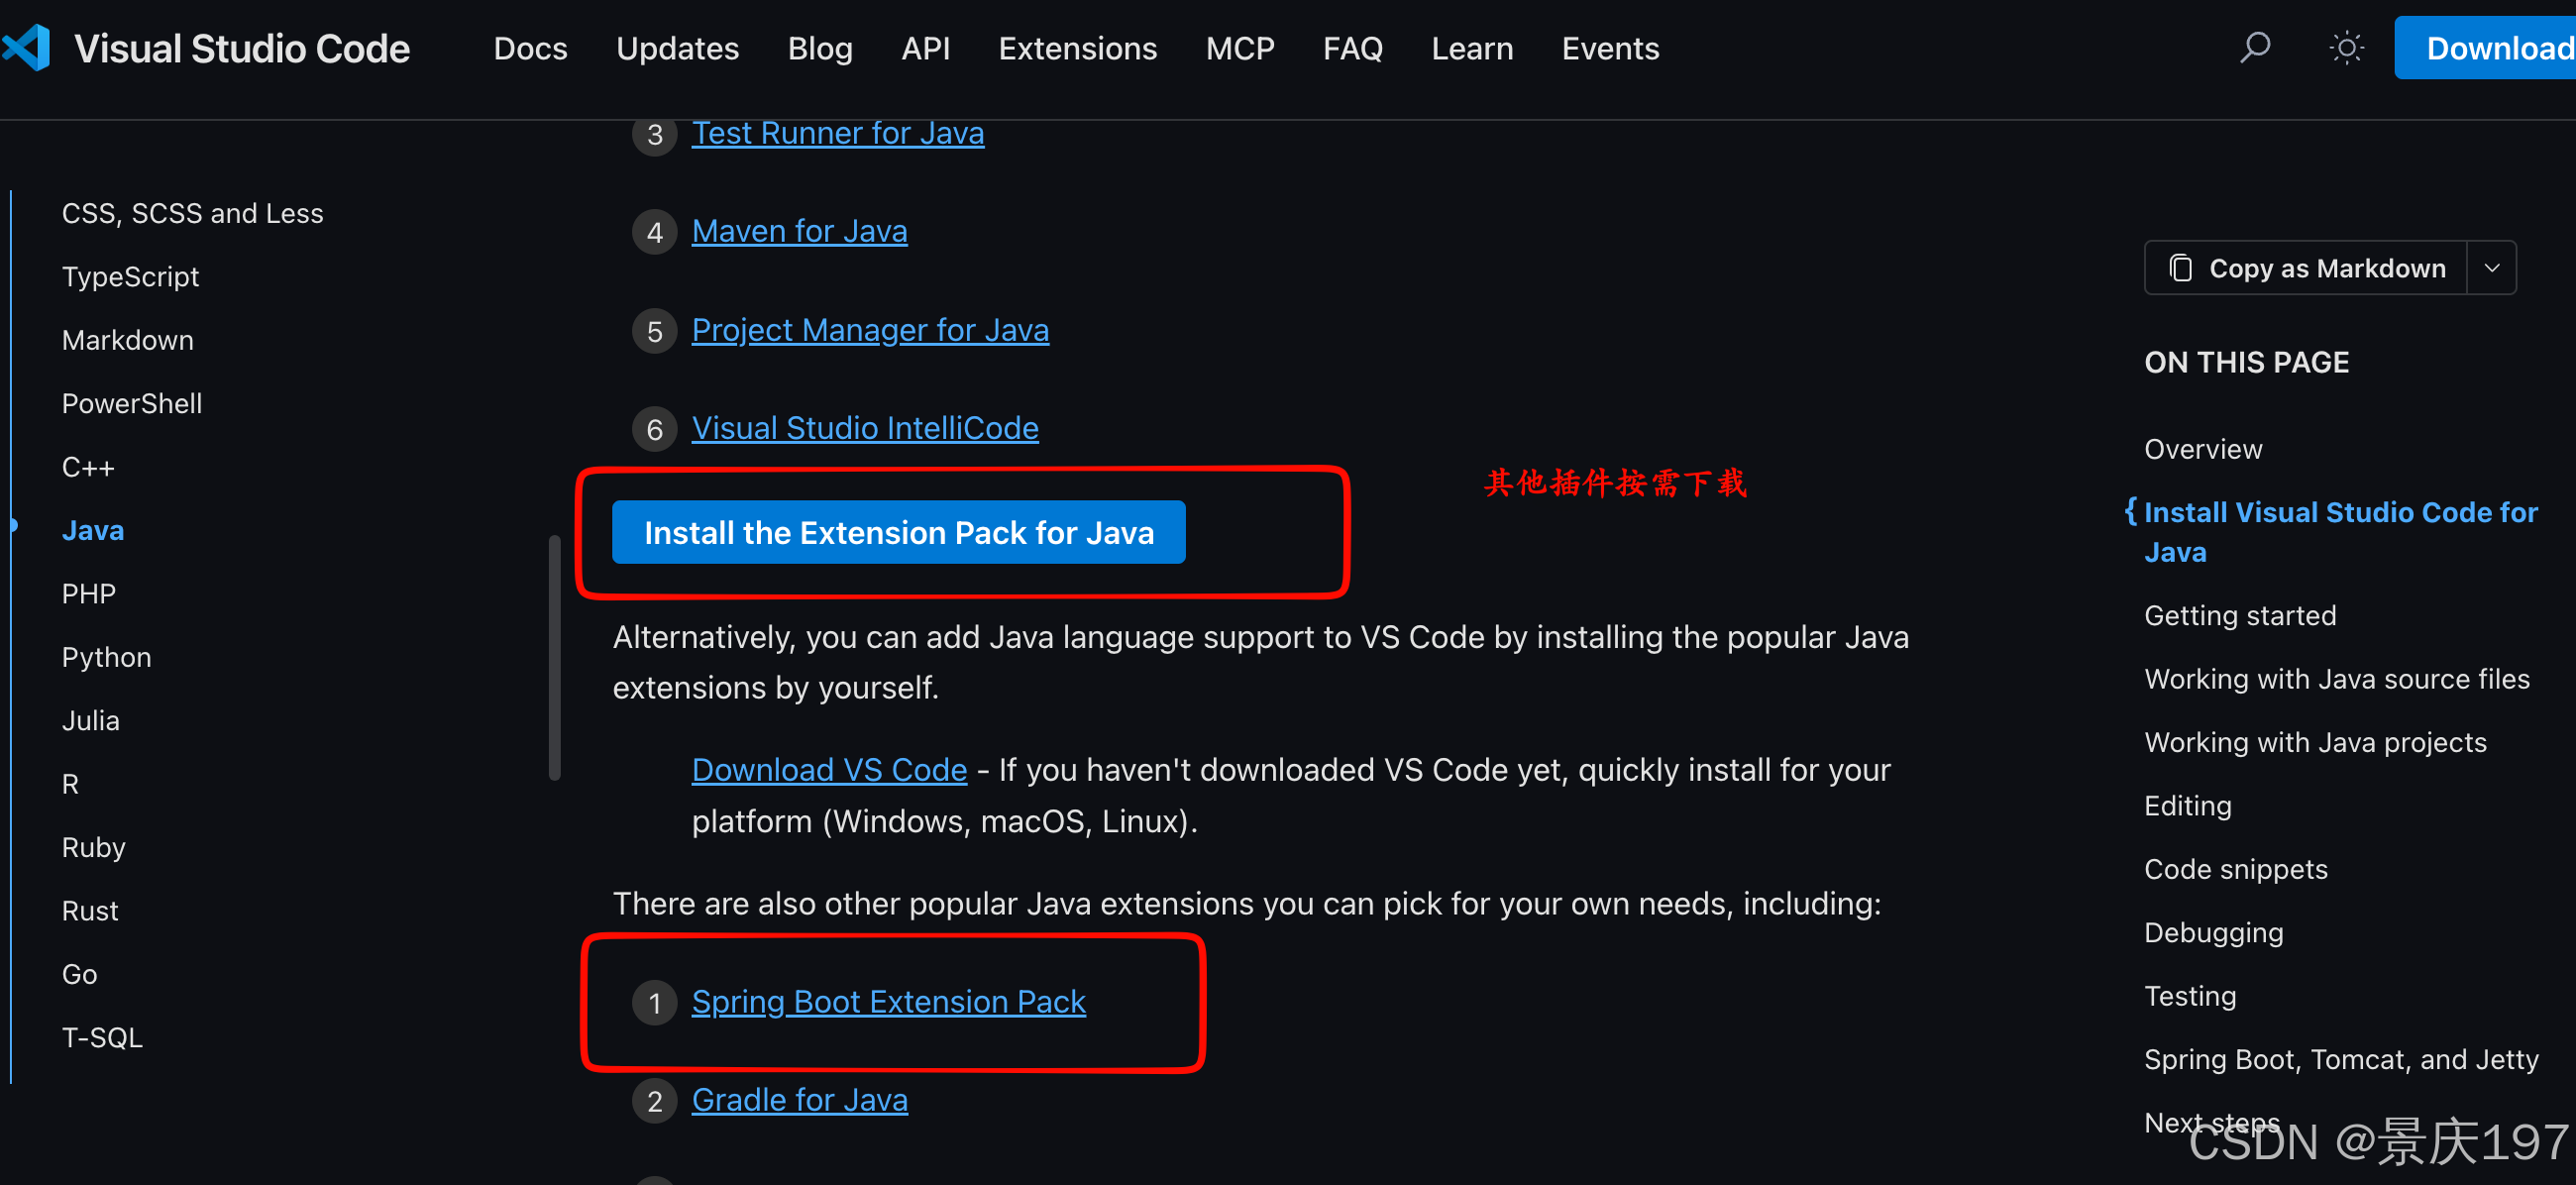The width and height of the screenshot is (2576, 1185).
Task: Open the Extensions navigation item
Action: click(1077, 48)
